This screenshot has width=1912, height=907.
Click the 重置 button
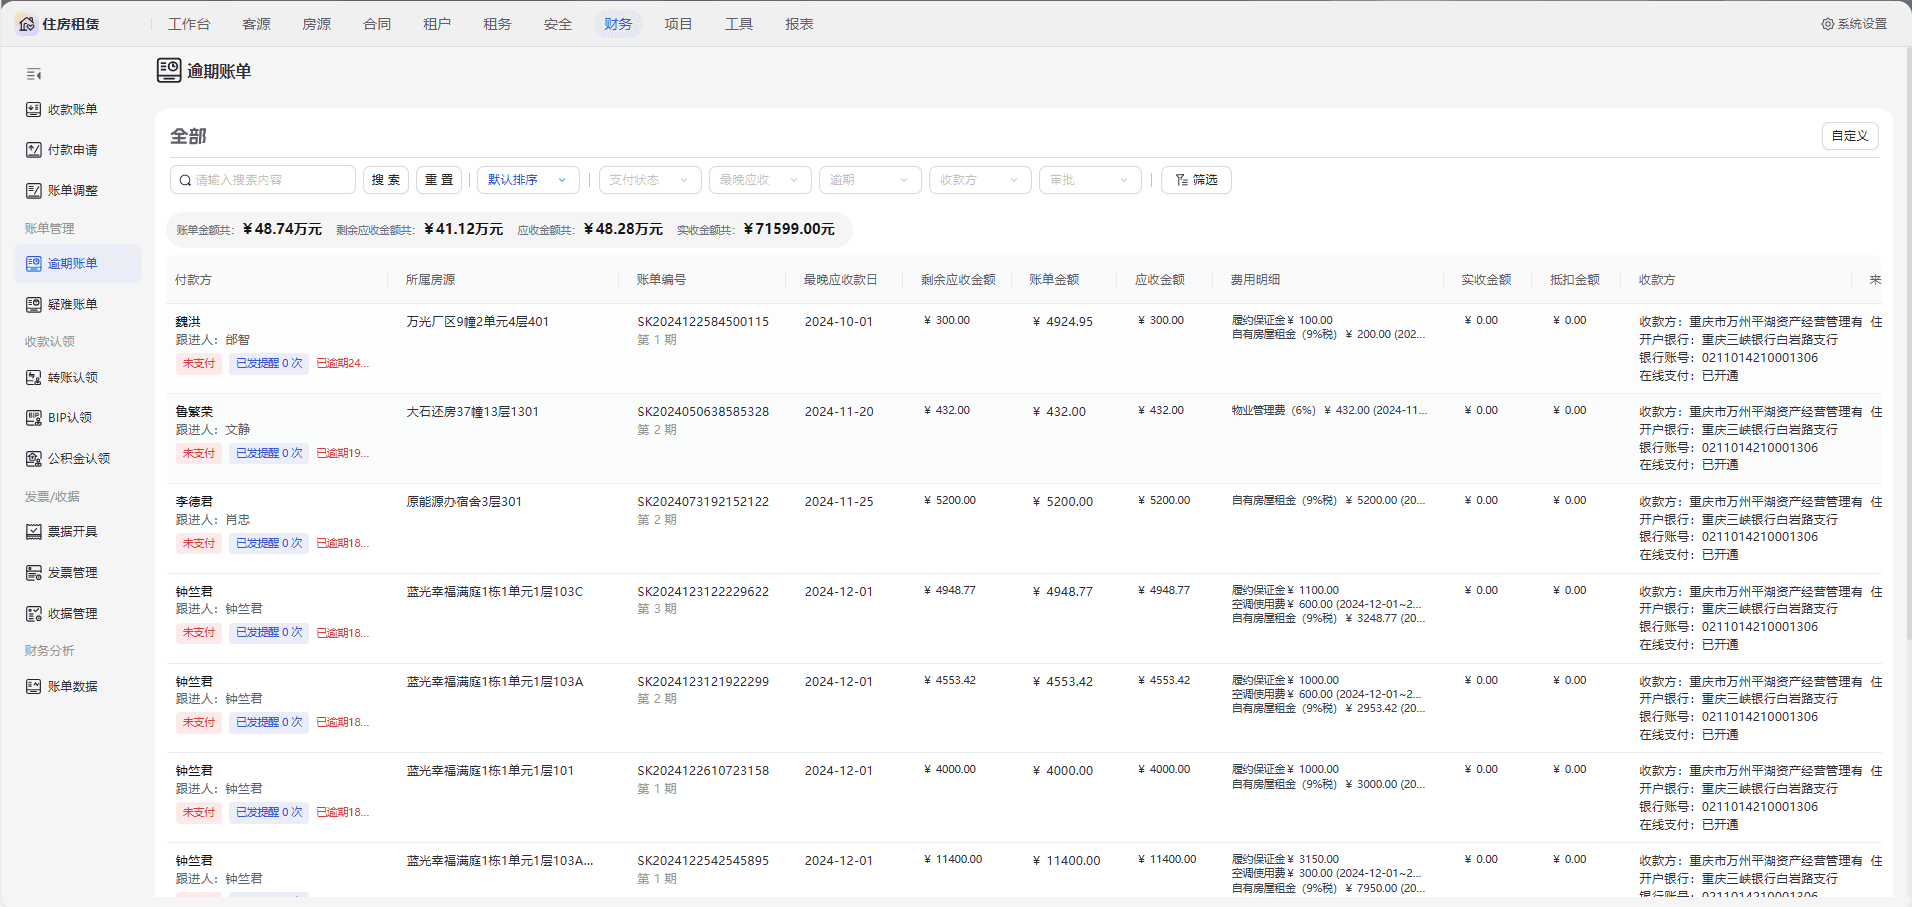pos(439,180)
